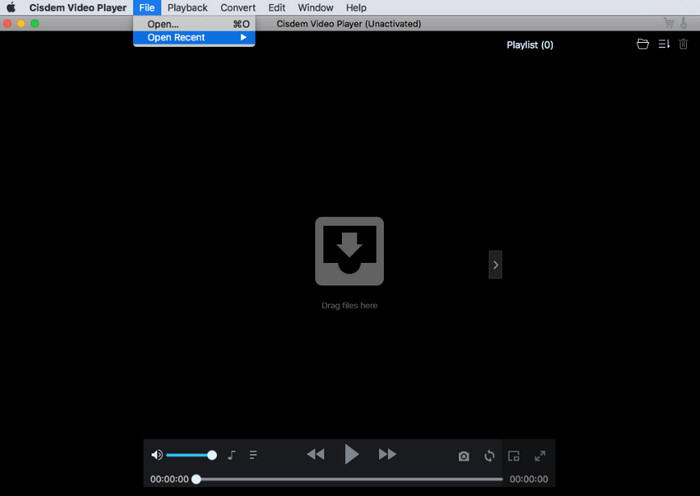Click the yellow minimize window button
Viewport: 700px width, 496px height.
coord(21,24)
